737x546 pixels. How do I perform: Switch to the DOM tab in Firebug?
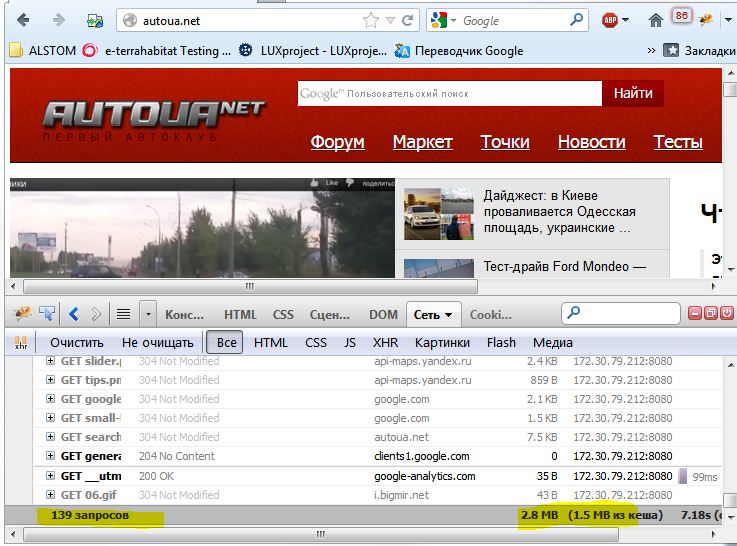tap(383, 314)
